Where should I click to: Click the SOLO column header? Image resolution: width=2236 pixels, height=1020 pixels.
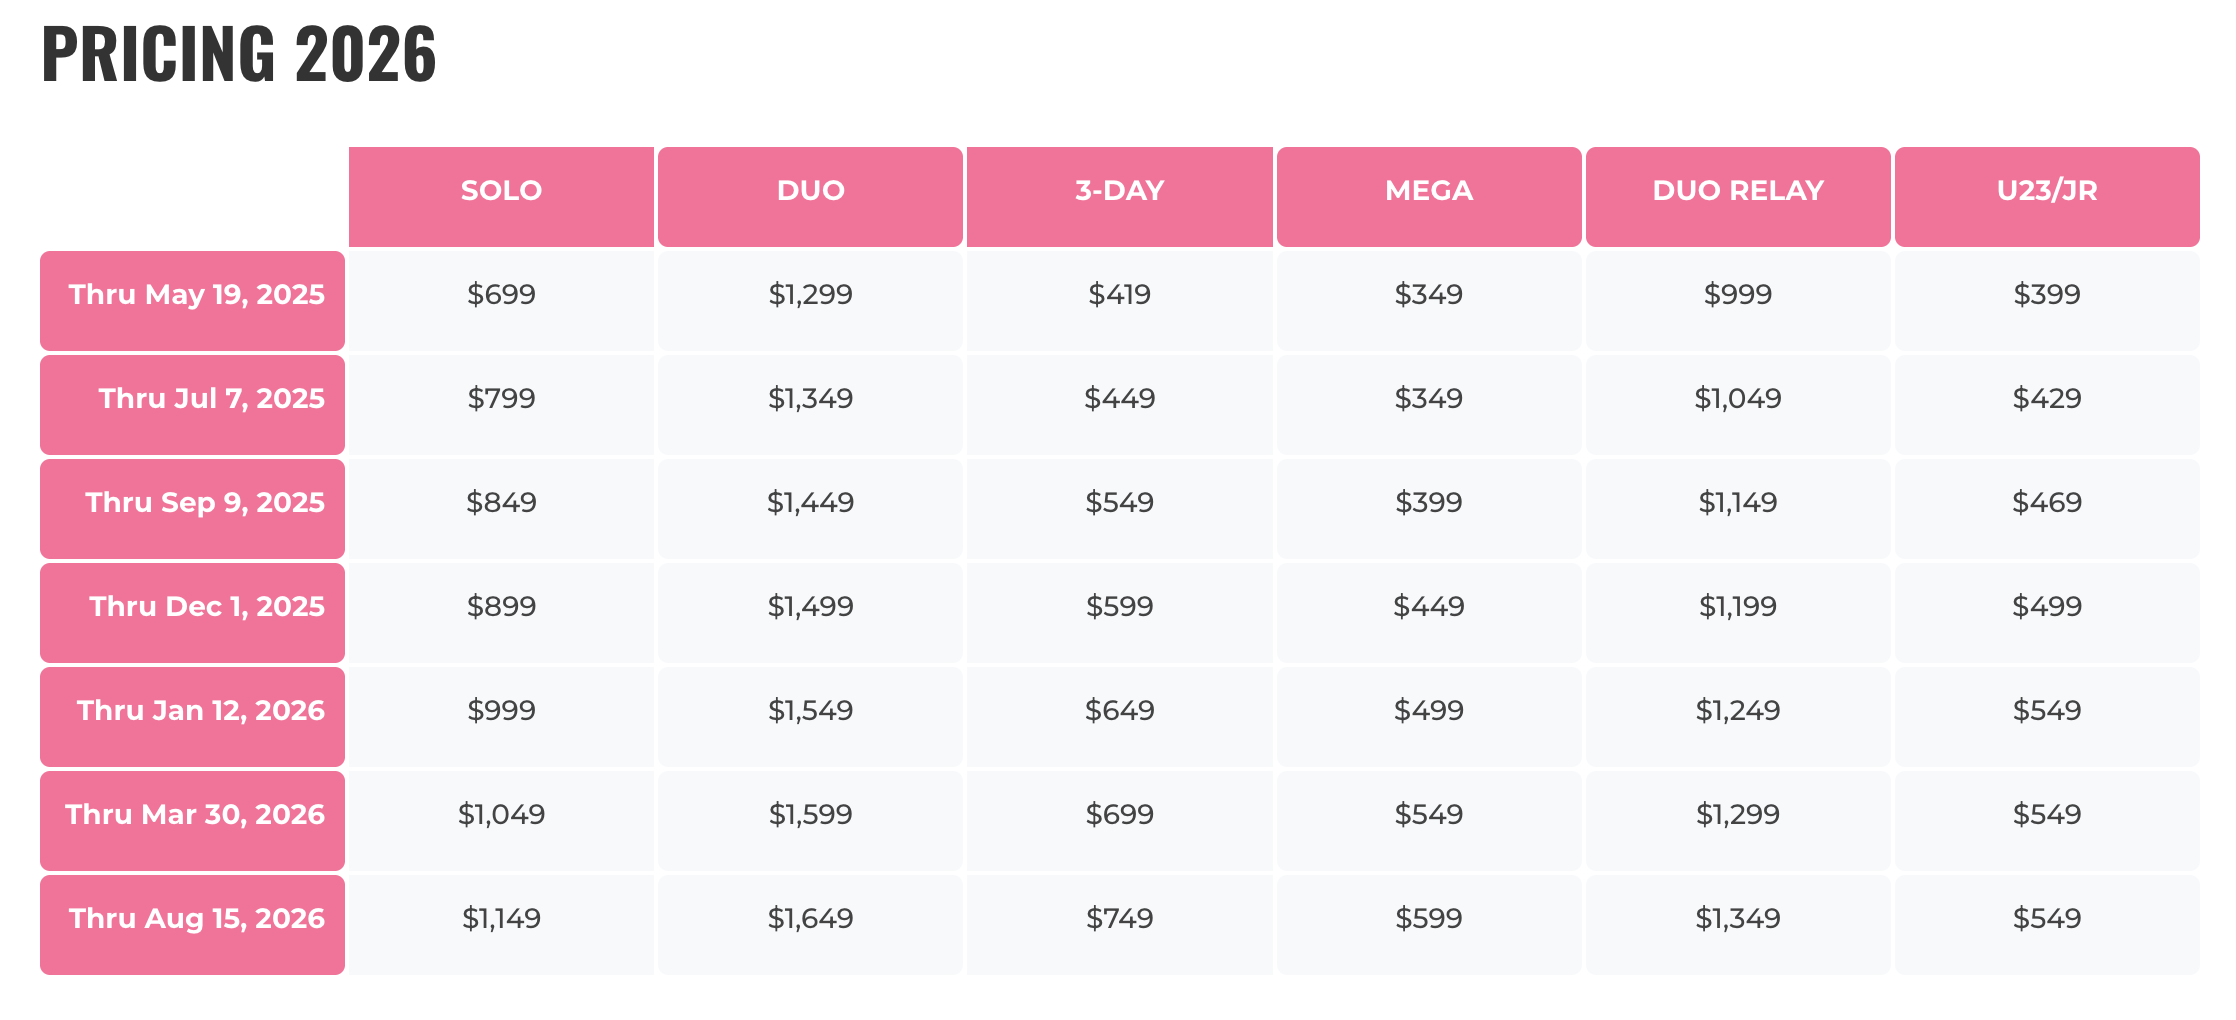[501, 191]
